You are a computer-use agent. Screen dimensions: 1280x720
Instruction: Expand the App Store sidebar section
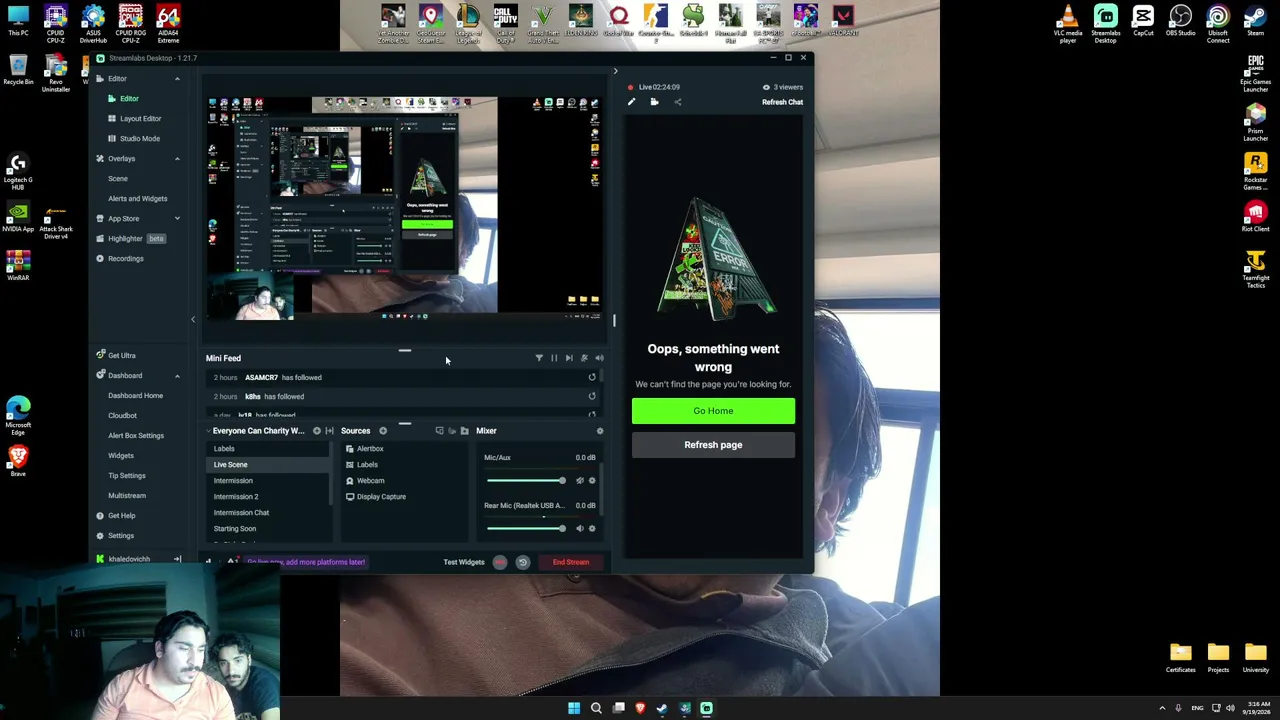(x=177, y=218)
